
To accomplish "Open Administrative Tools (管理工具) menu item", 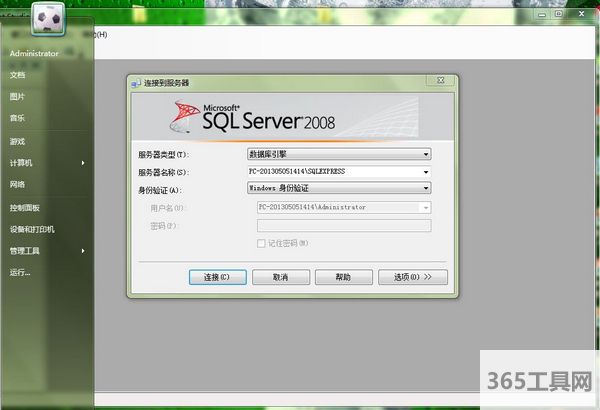I will pyautogui.click(x=25, y=251).
